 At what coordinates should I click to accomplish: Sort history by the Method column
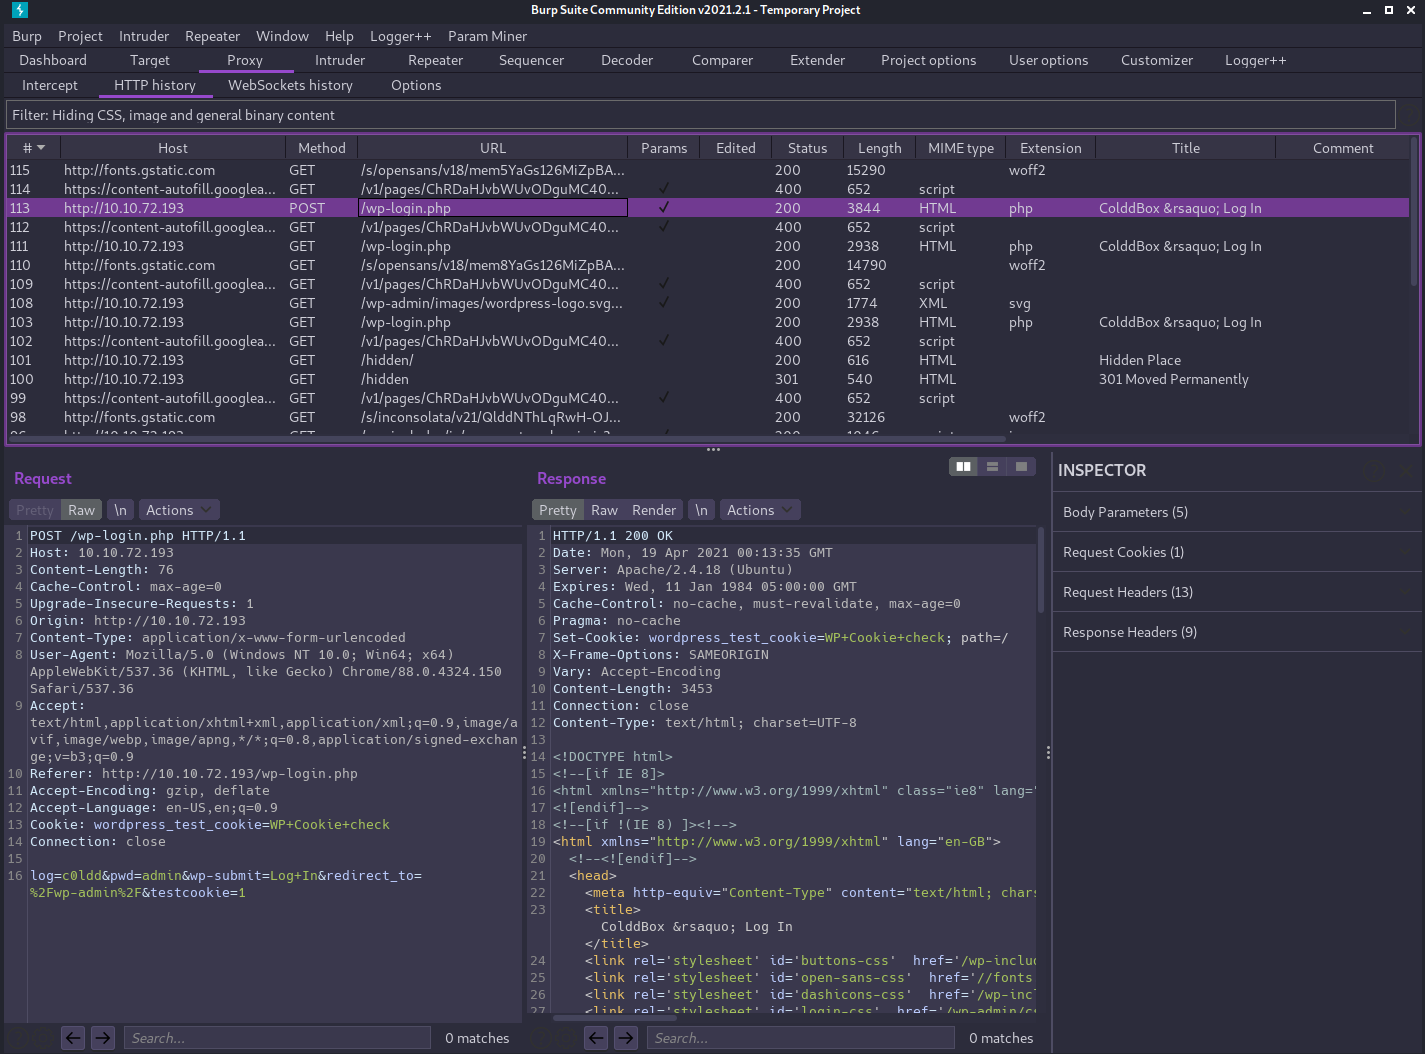click(x=321, y=148)
